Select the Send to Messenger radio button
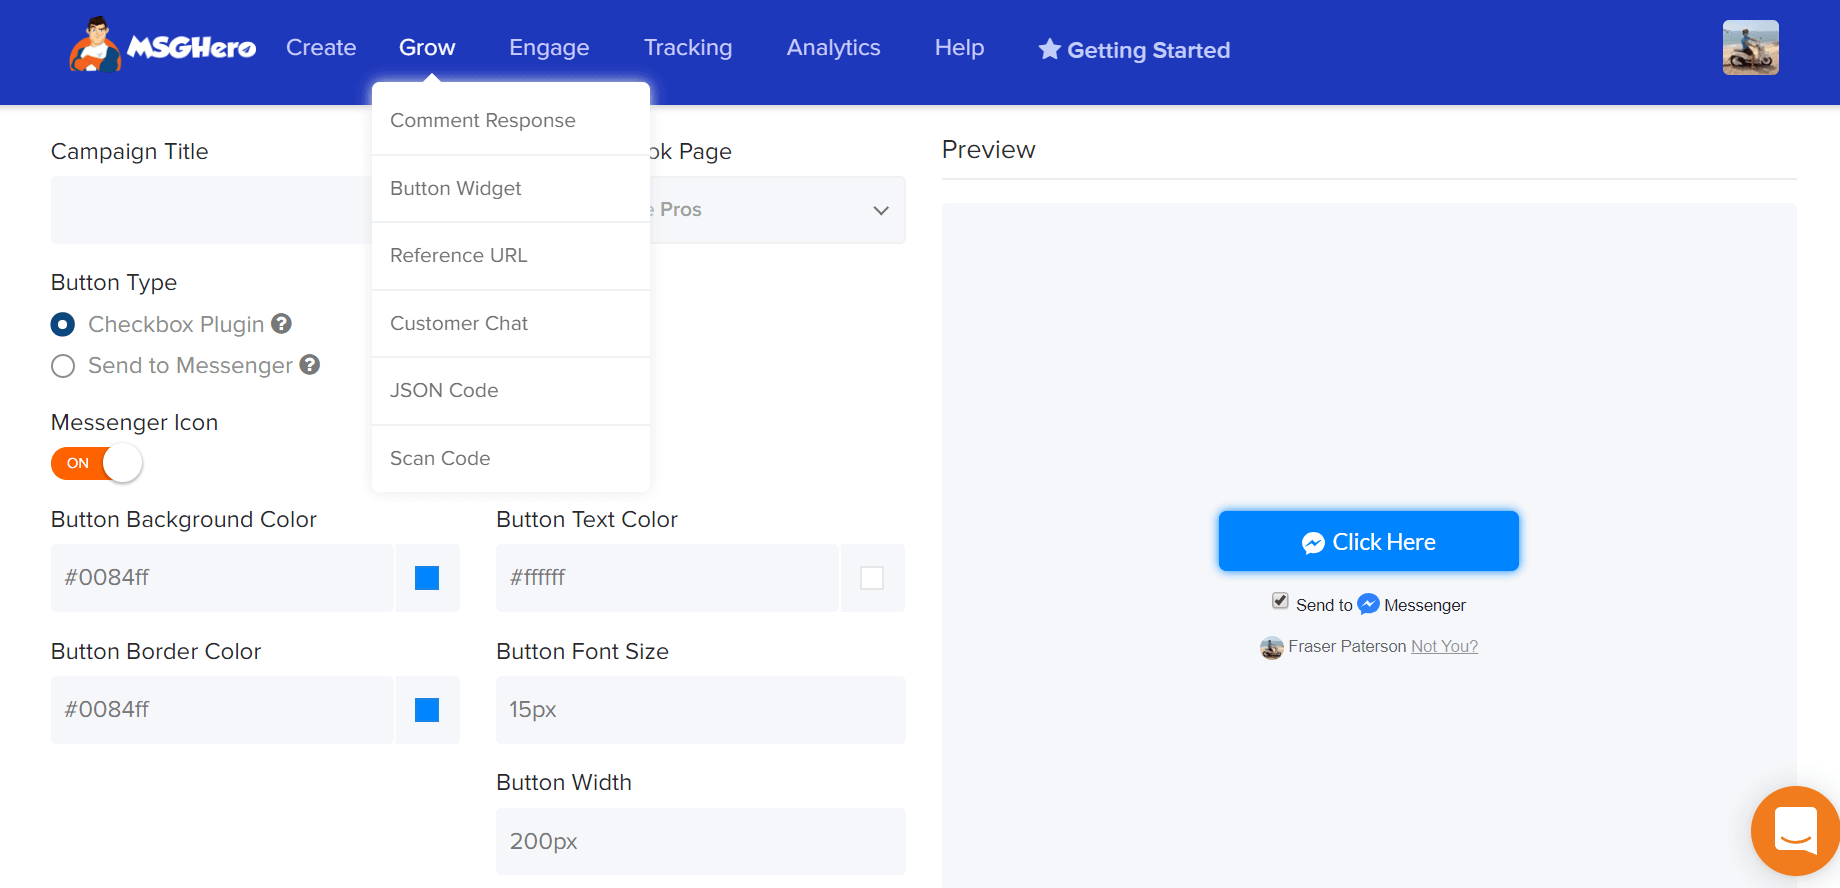 click(63, 366)
